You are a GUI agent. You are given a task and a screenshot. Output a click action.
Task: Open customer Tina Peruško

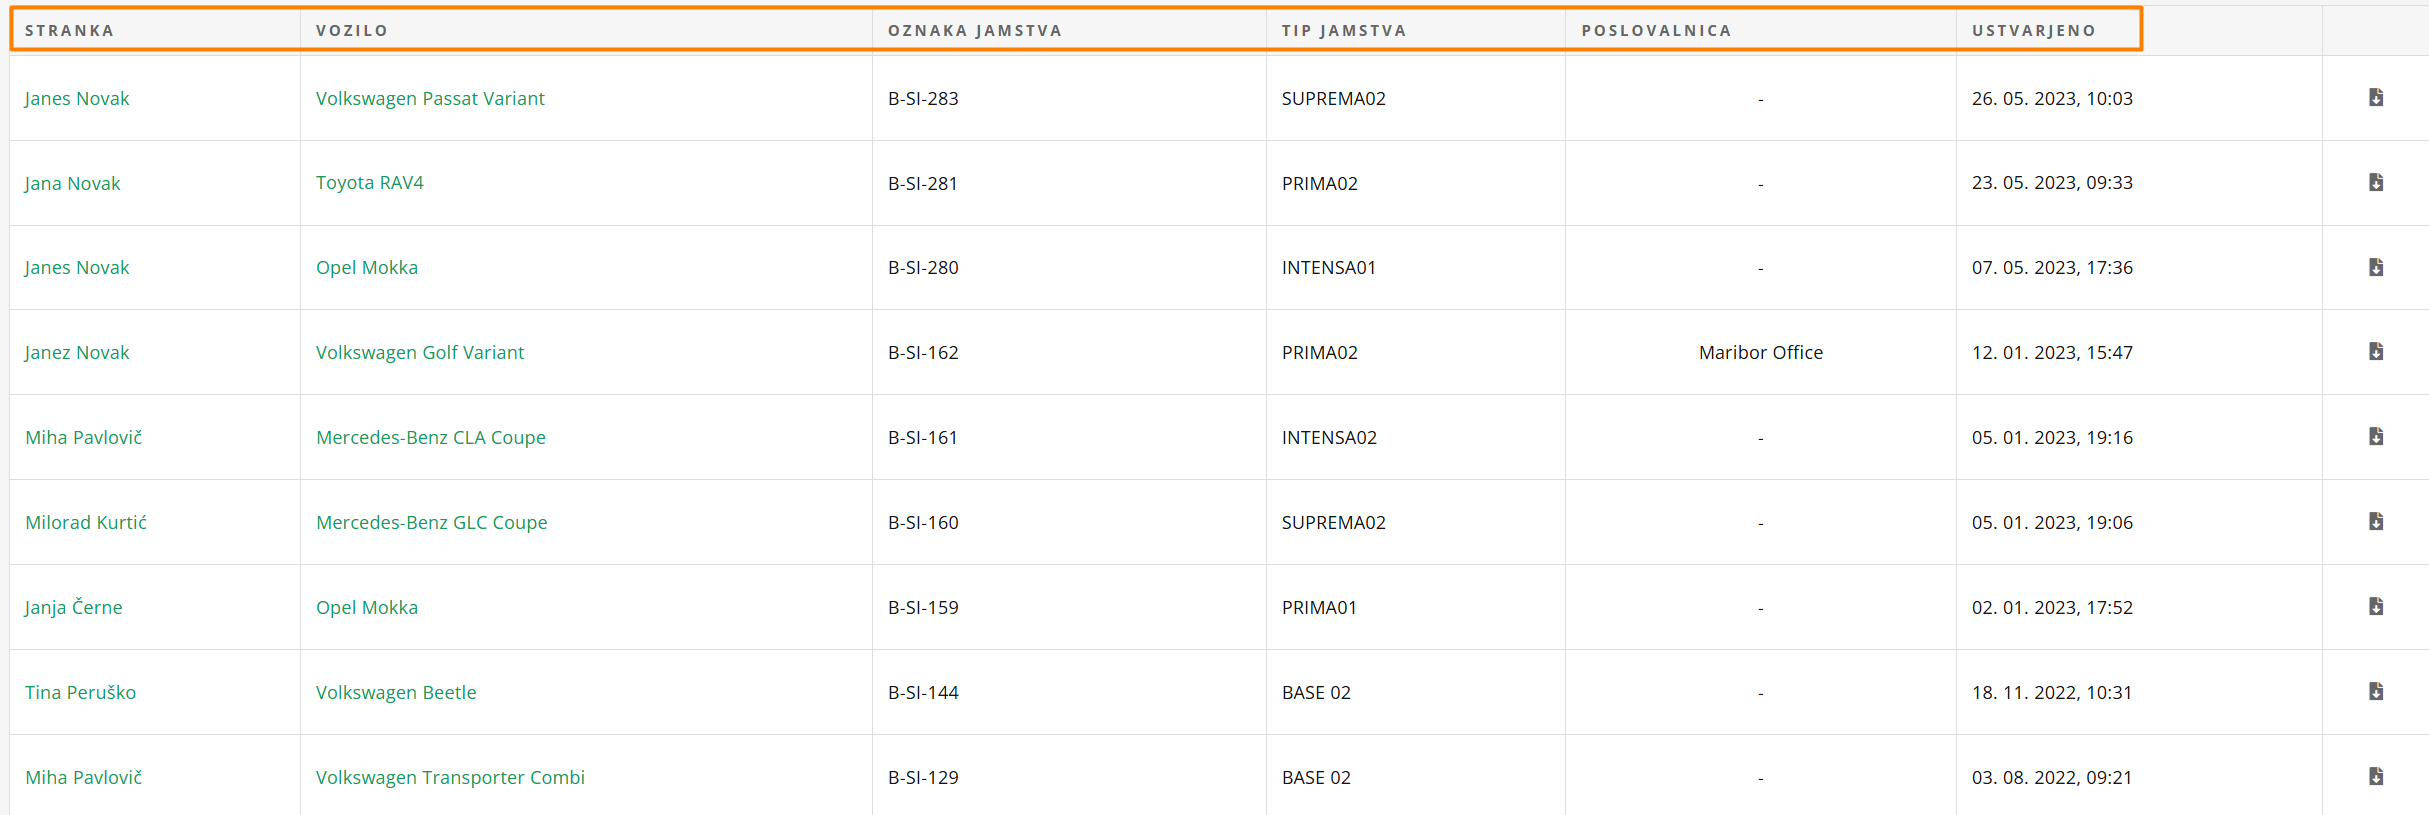pos(80,693)
